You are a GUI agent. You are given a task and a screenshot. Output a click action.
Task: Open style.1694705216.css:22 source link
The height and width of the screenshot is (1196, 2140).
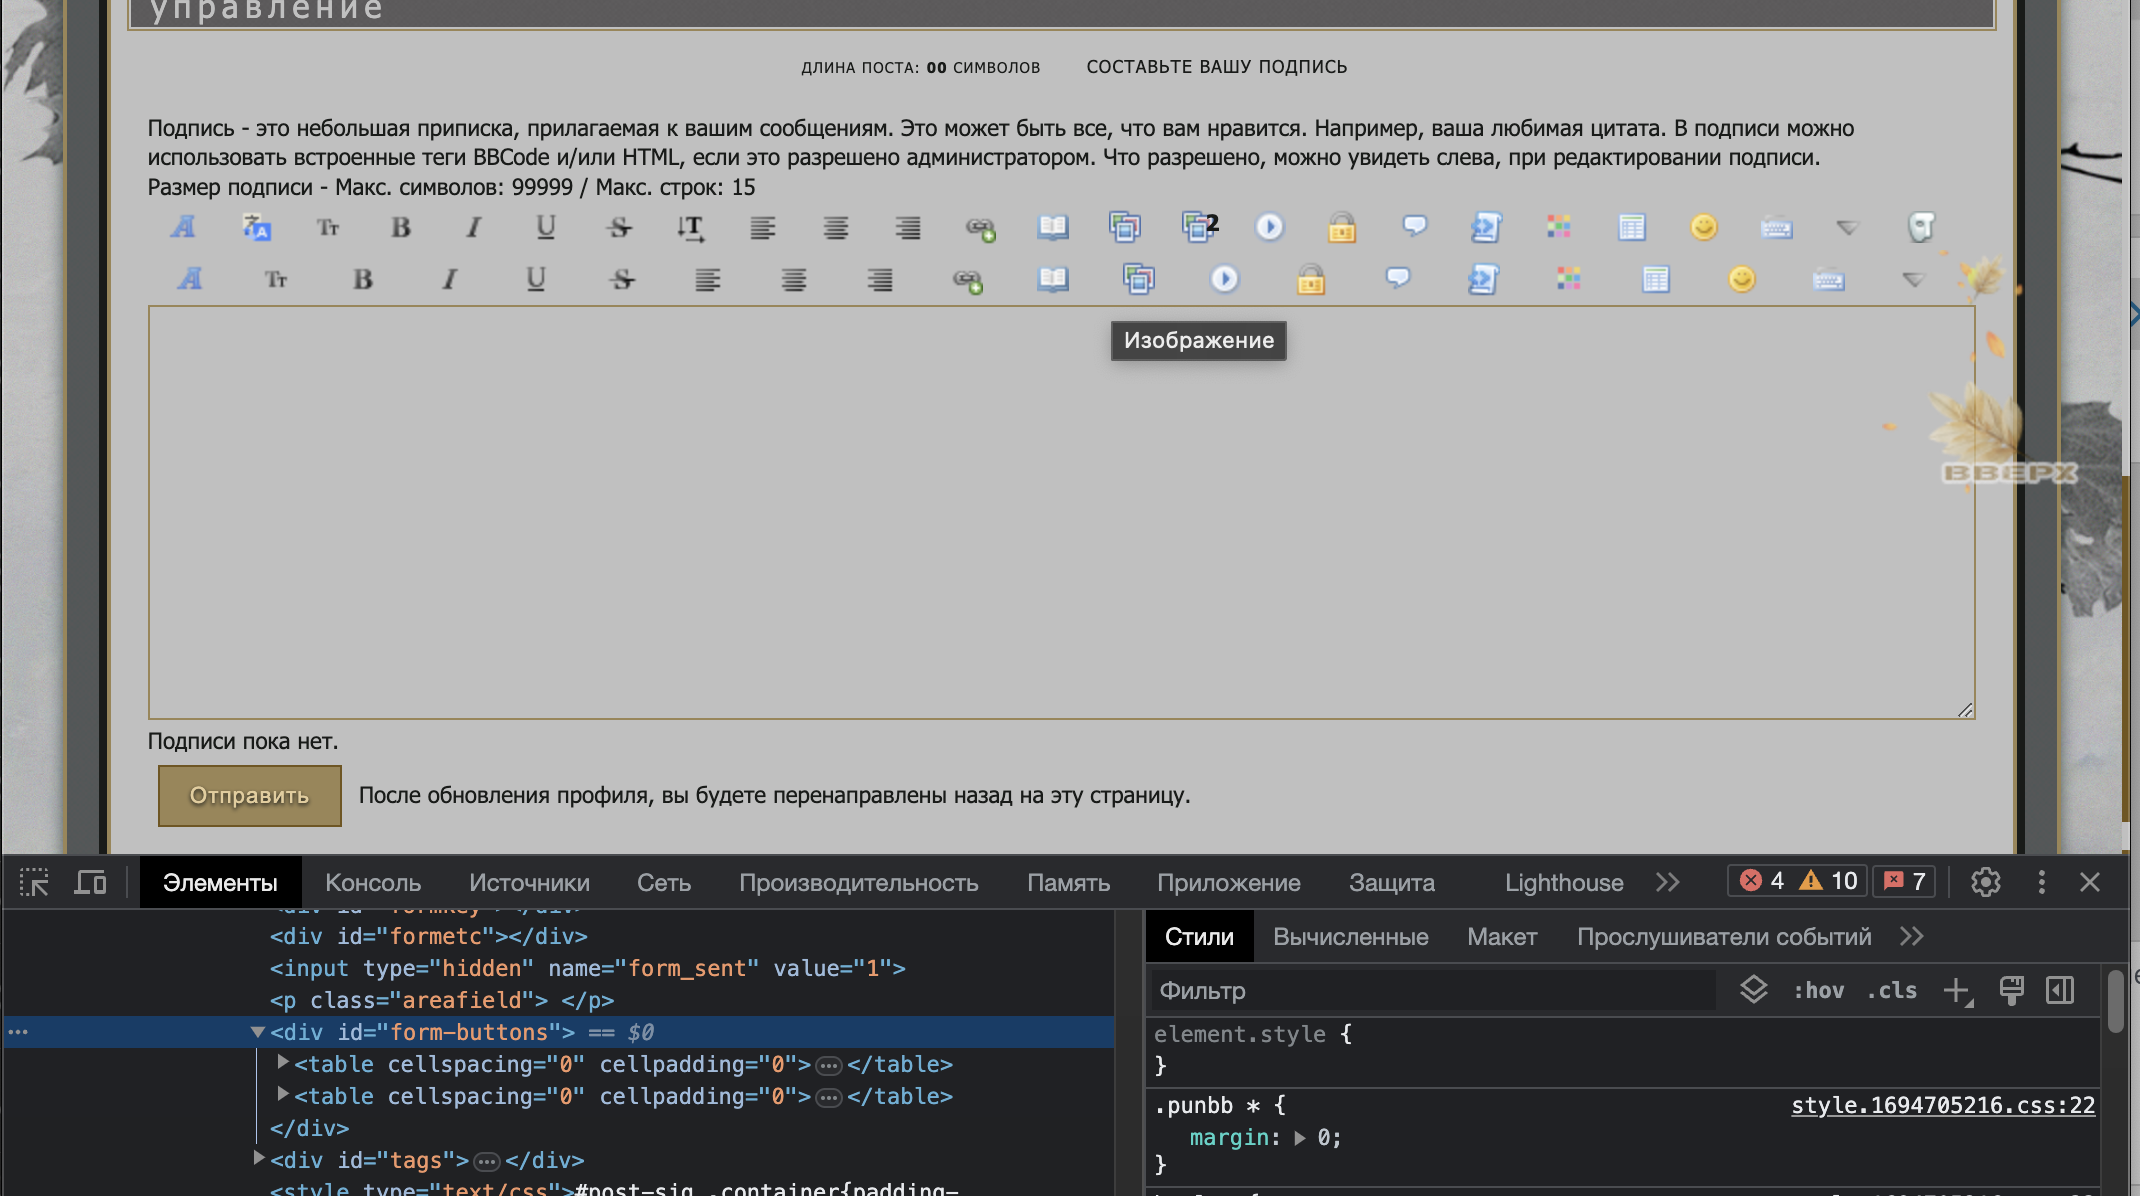pyautogui.click(x=1942, y=1105)
